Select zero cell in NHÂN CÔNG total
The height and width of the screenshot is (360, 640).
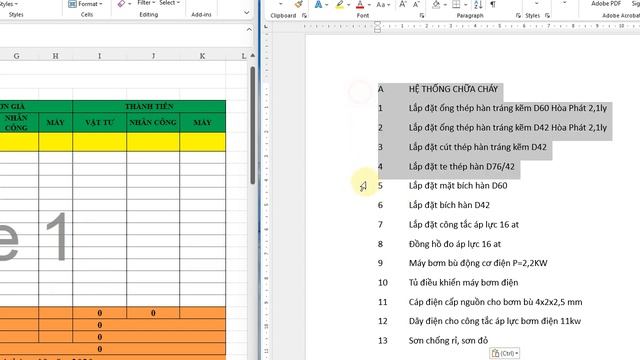point(153,313)
